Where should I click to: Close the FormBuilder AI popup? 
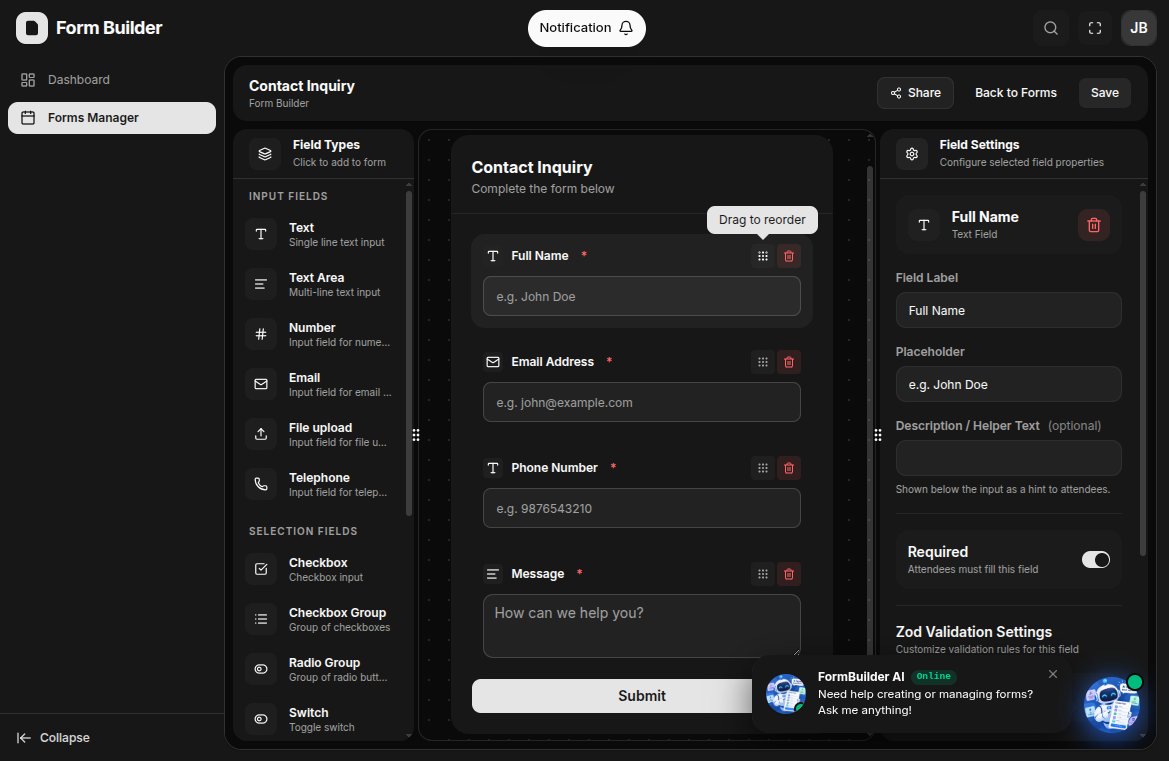pos(1053,674)
